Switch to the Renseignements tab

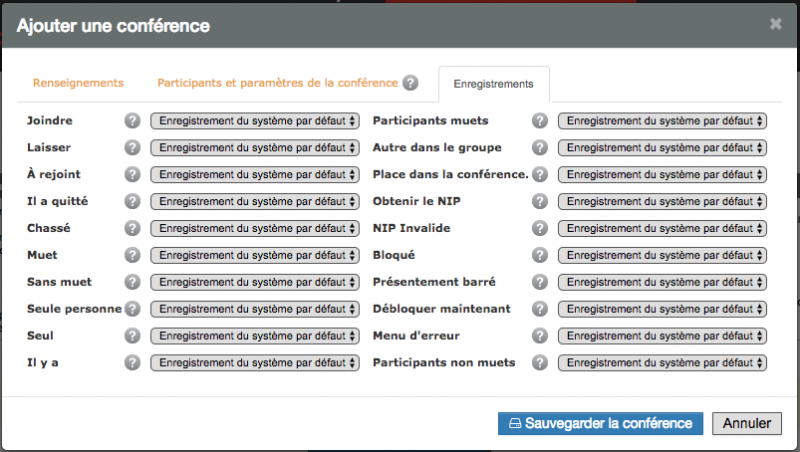[78, 83]
